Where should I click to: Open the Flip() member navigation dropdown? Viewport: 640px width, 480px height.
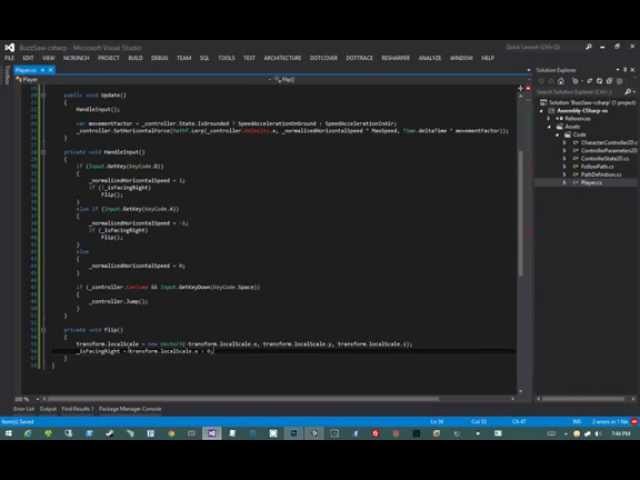[400, 80]
